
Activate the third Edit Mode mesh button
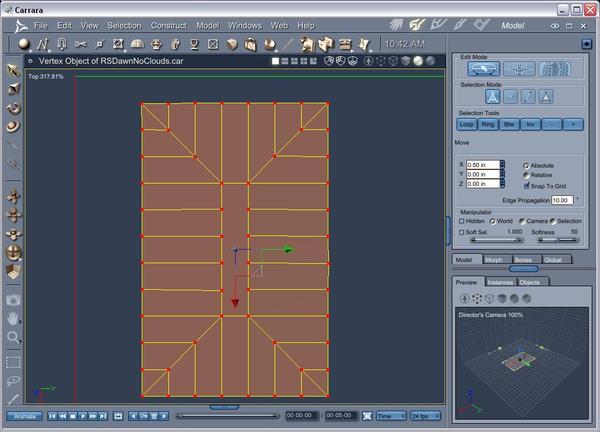(x=554, y=69)
